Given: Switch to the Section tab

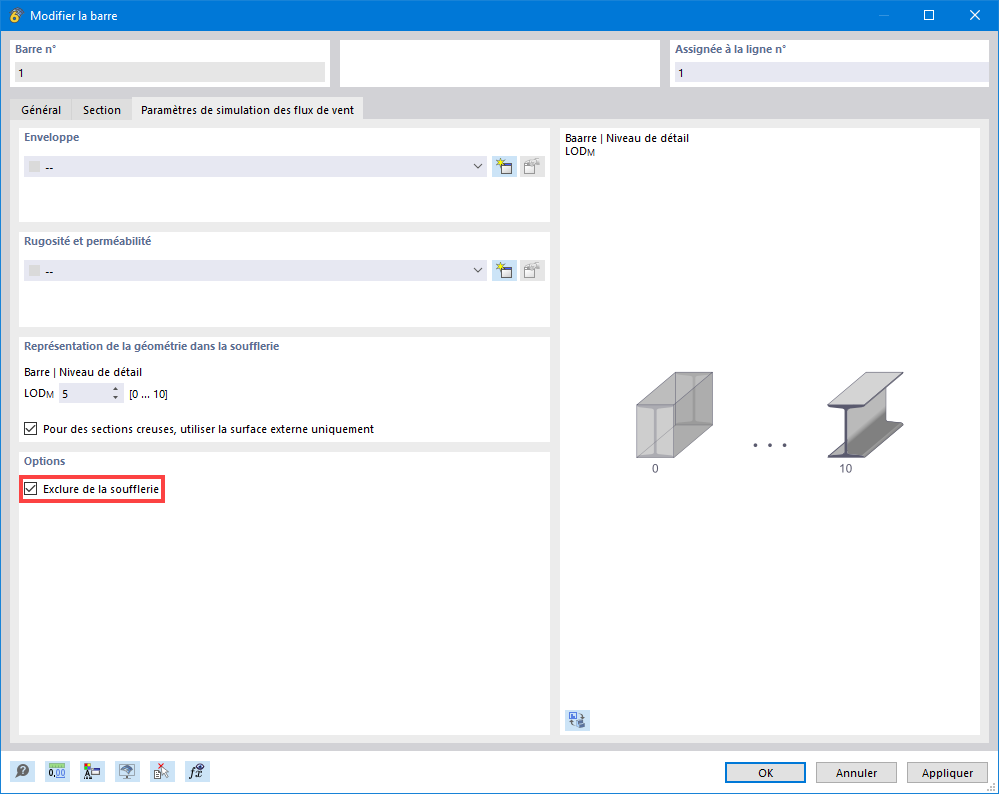Looking at the screenshot, I should [102, 110].
